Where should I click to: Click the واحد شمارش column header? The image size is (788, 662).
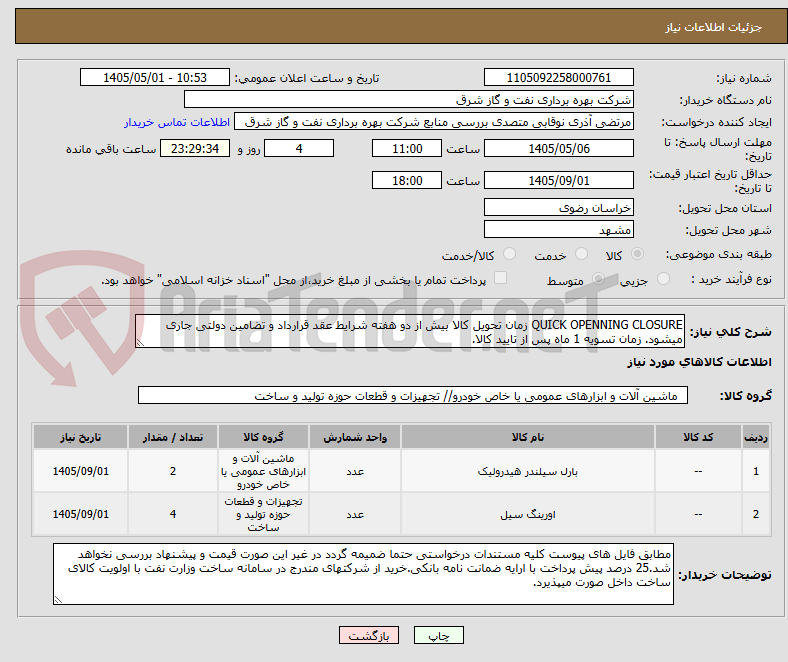pyautogui.click(x=355, y=437)
